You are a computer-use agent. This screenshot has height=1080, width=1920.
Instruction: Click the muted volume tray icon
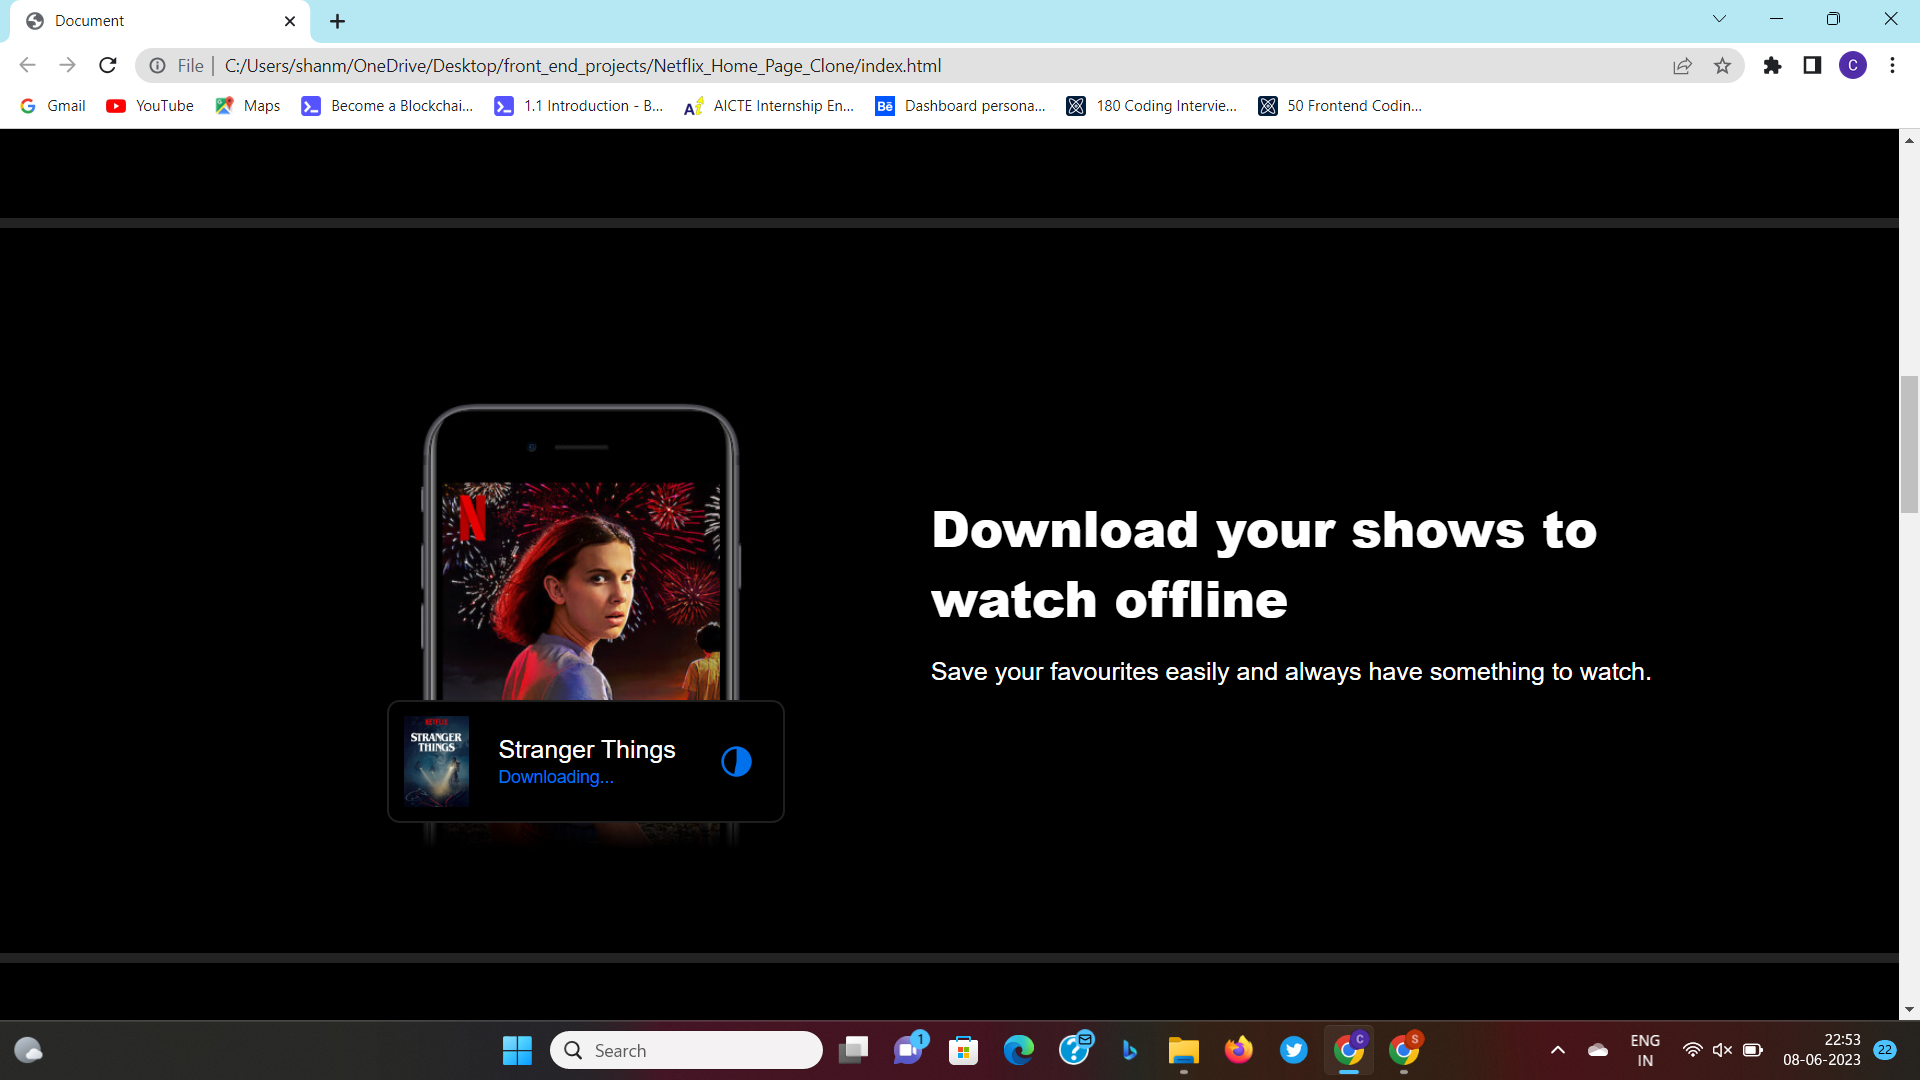click(x=1722, y=1050)
